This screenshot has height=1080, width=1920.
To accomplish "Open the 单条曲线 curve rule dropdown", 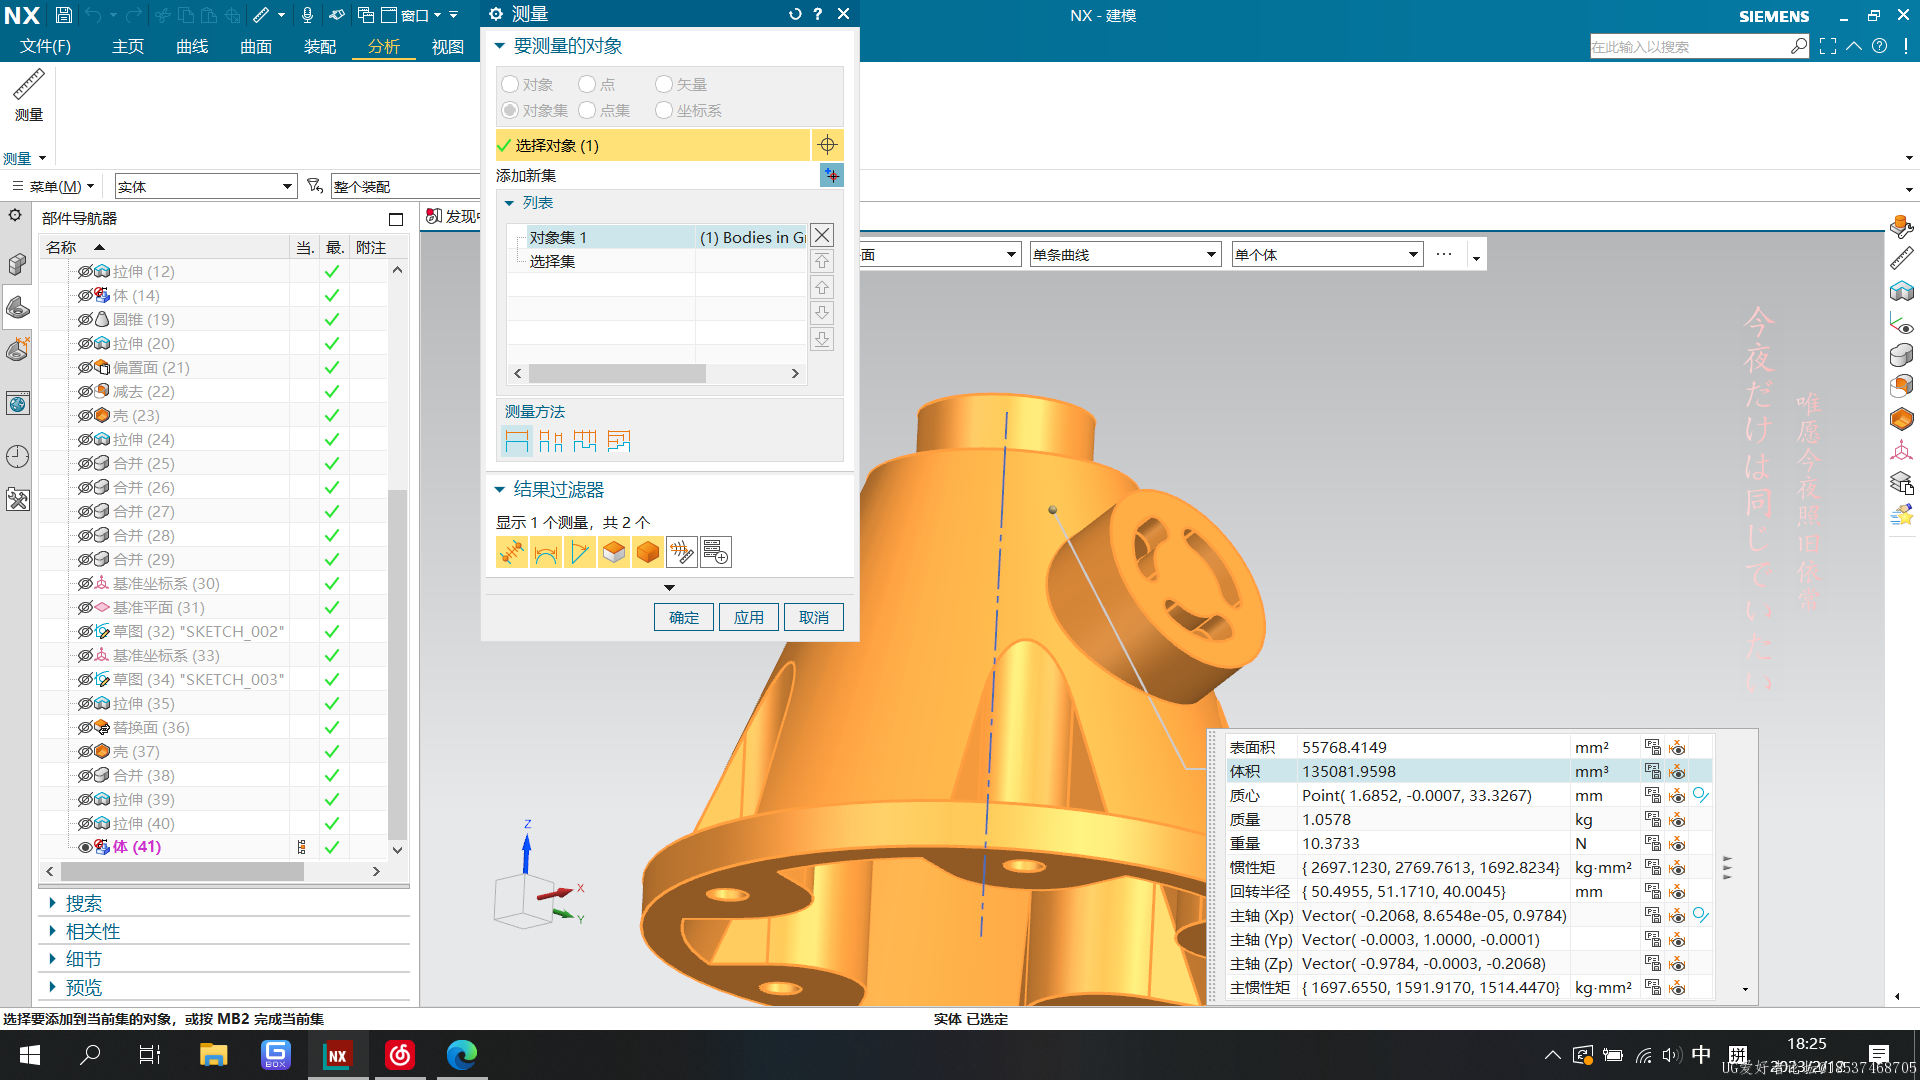I will coord(1211,254).
